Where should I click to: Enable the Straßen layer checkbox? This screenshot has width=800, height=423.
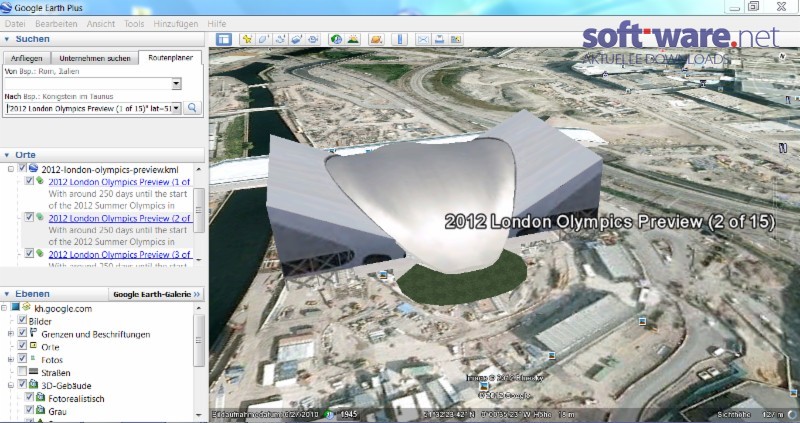click(22, 371)
